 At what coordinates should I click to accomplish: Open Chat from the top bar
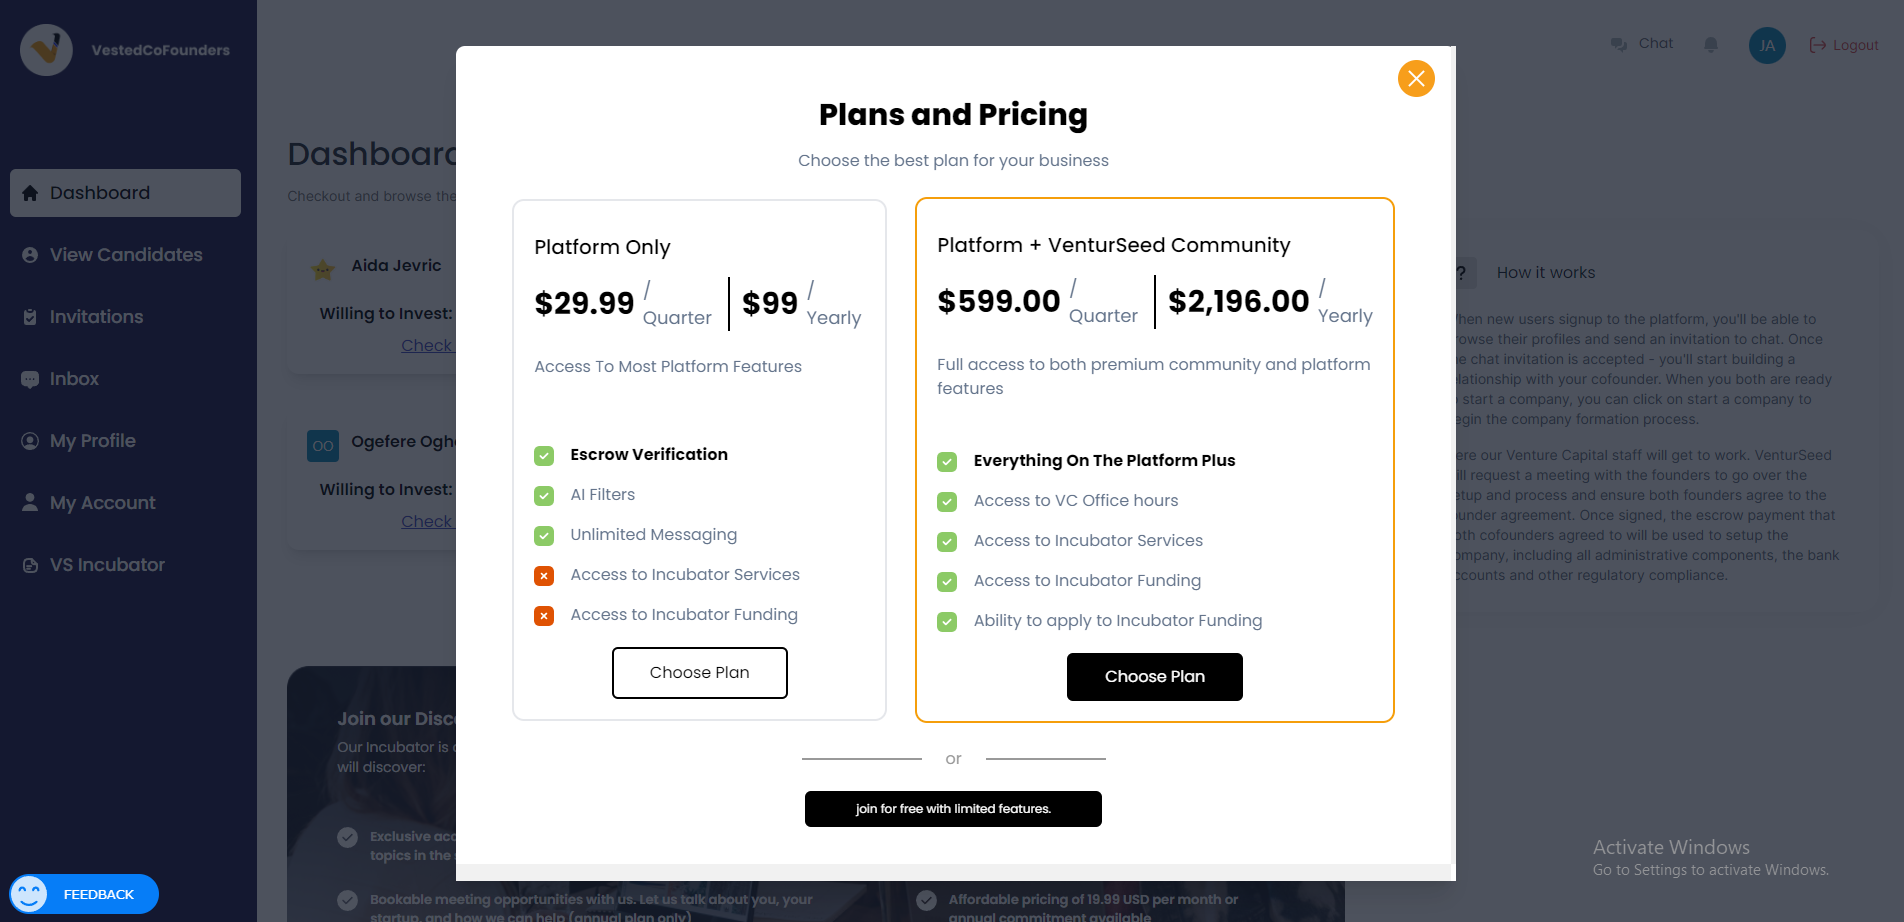coord(1641,44)
